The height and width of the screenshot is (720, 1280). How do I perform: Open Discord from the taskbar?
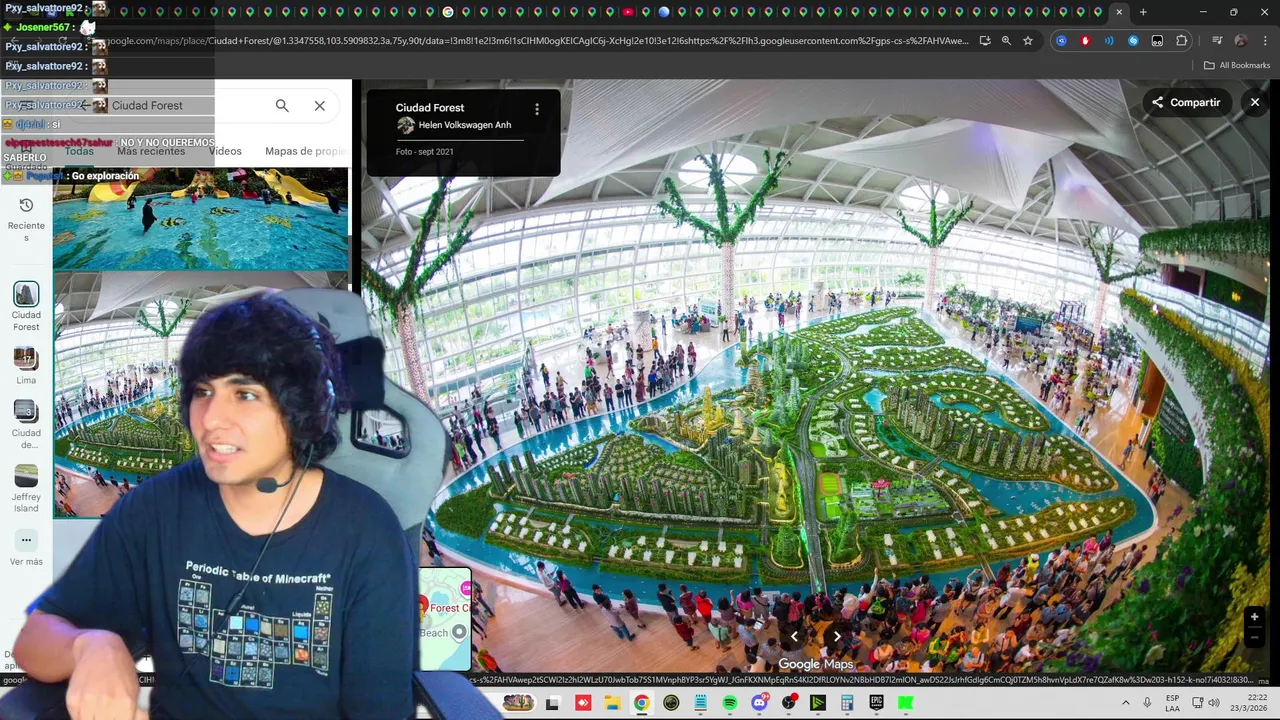(760, 703)
